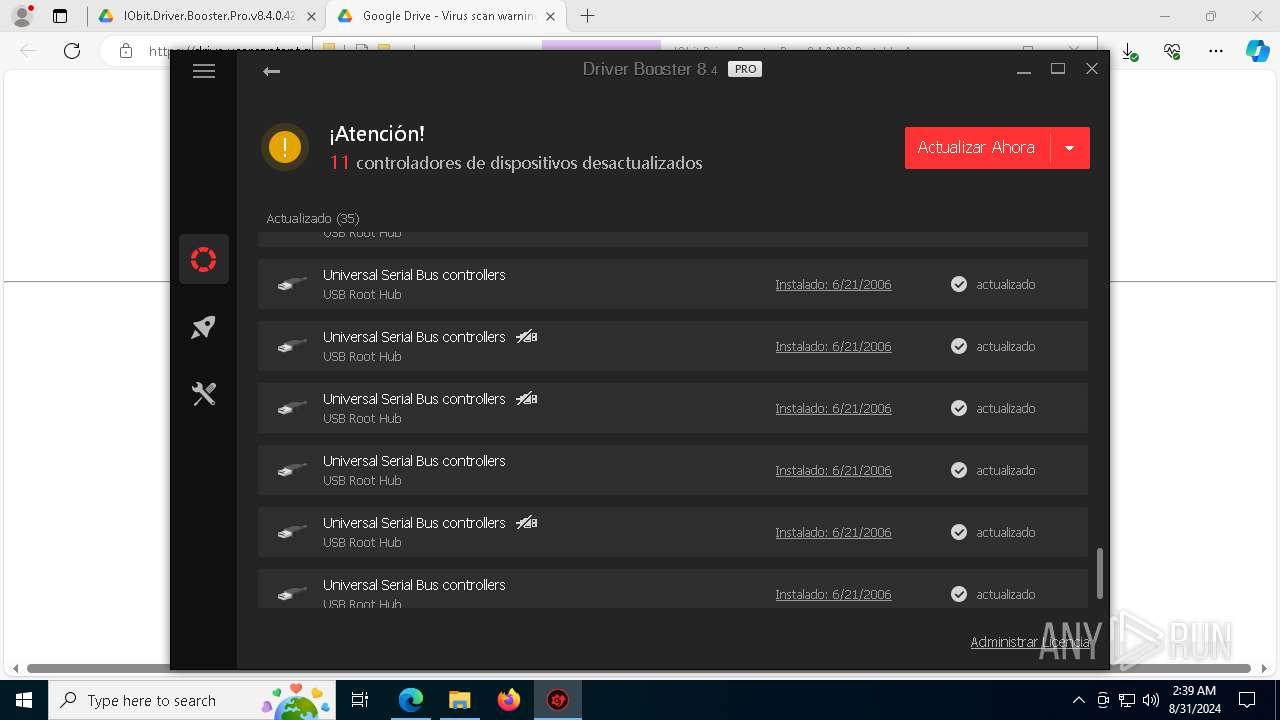The height and width of the screenshot is (720, 1280).
Task: Open Edge browser essentials heart icon
Action: pyautogui.click(x=1172, y=51)
